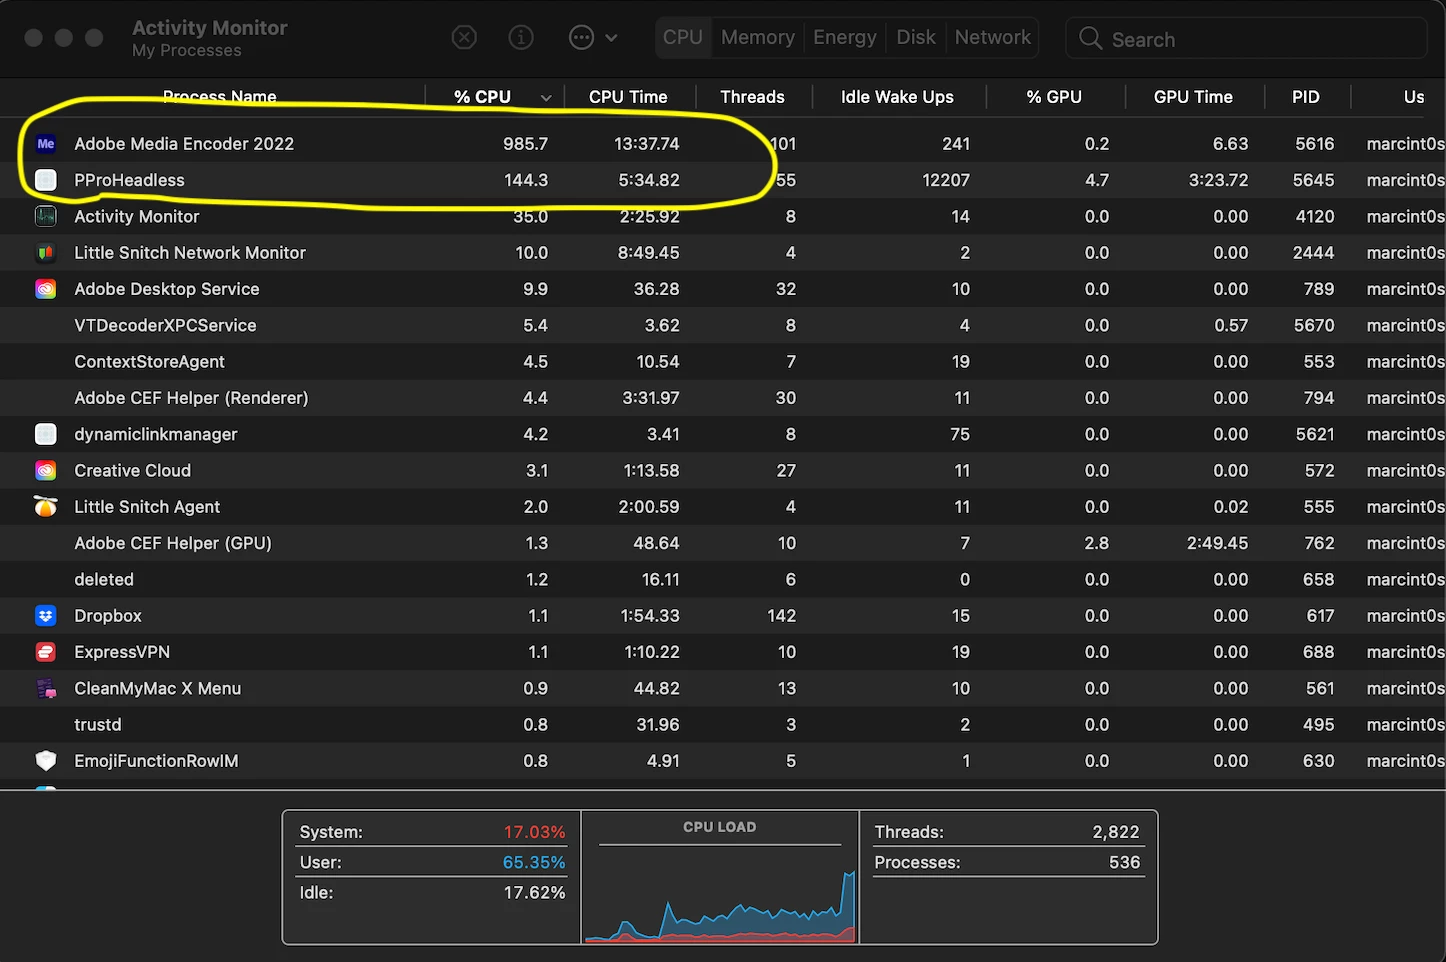Click GPU time 2:49.45 value

tap(1218, 543)
